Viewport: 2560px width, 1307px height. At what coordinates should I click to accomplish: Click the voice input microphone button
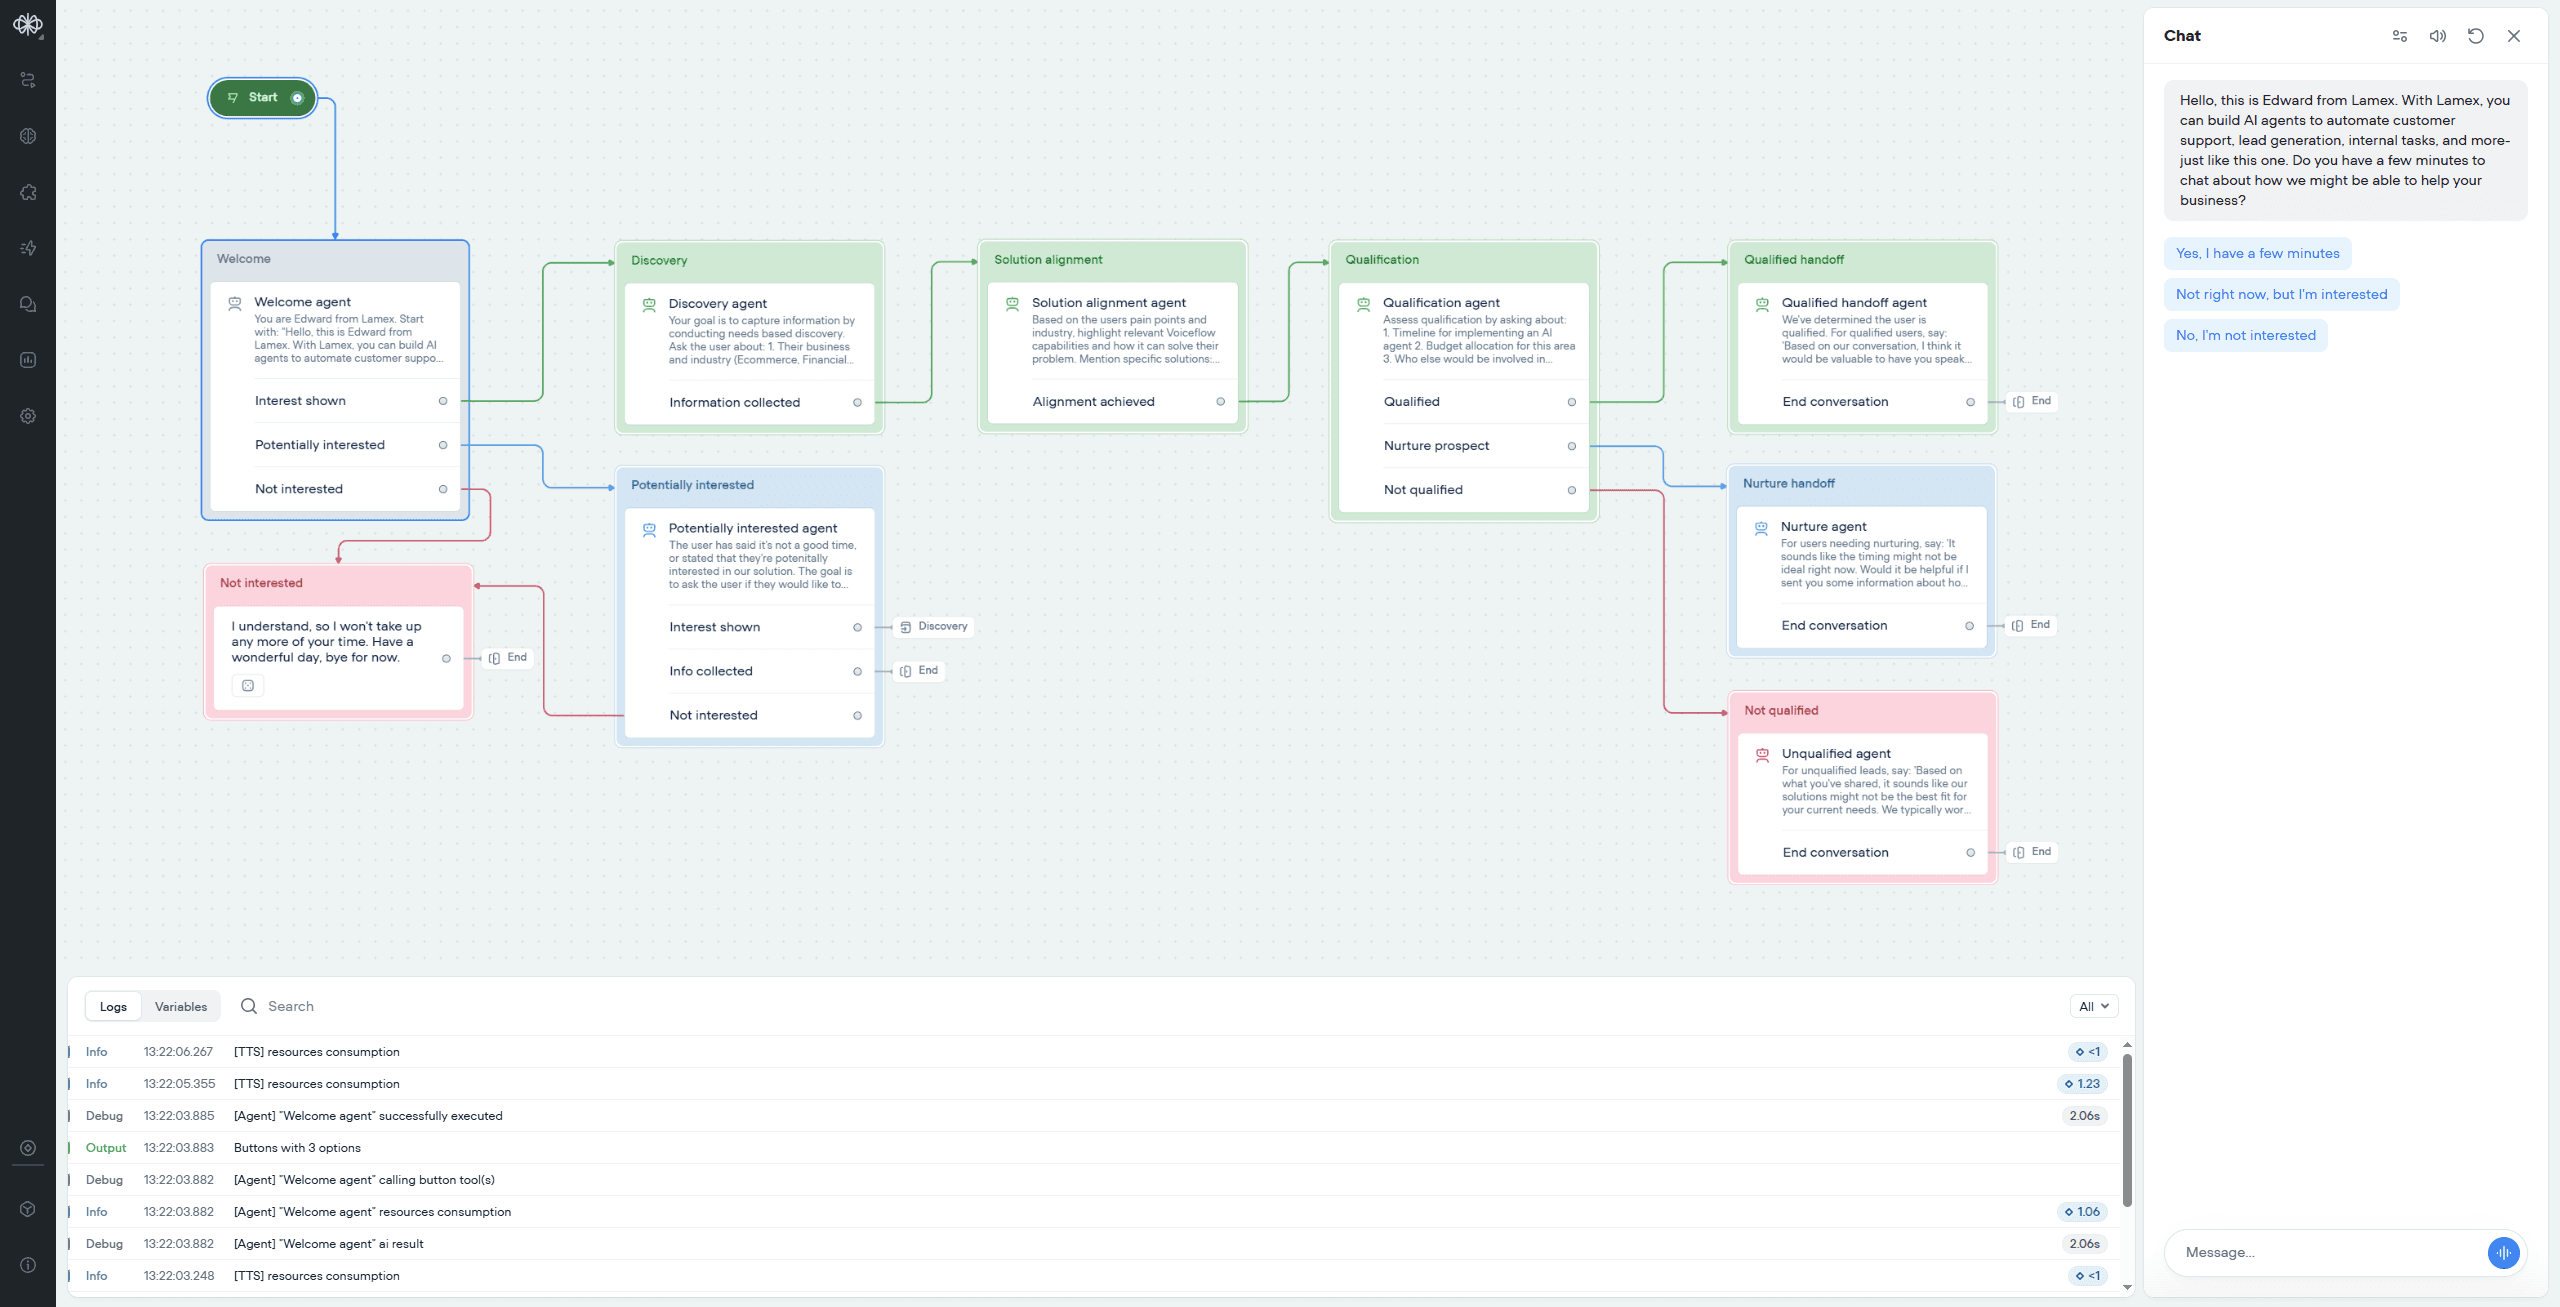[2503, 1252]
